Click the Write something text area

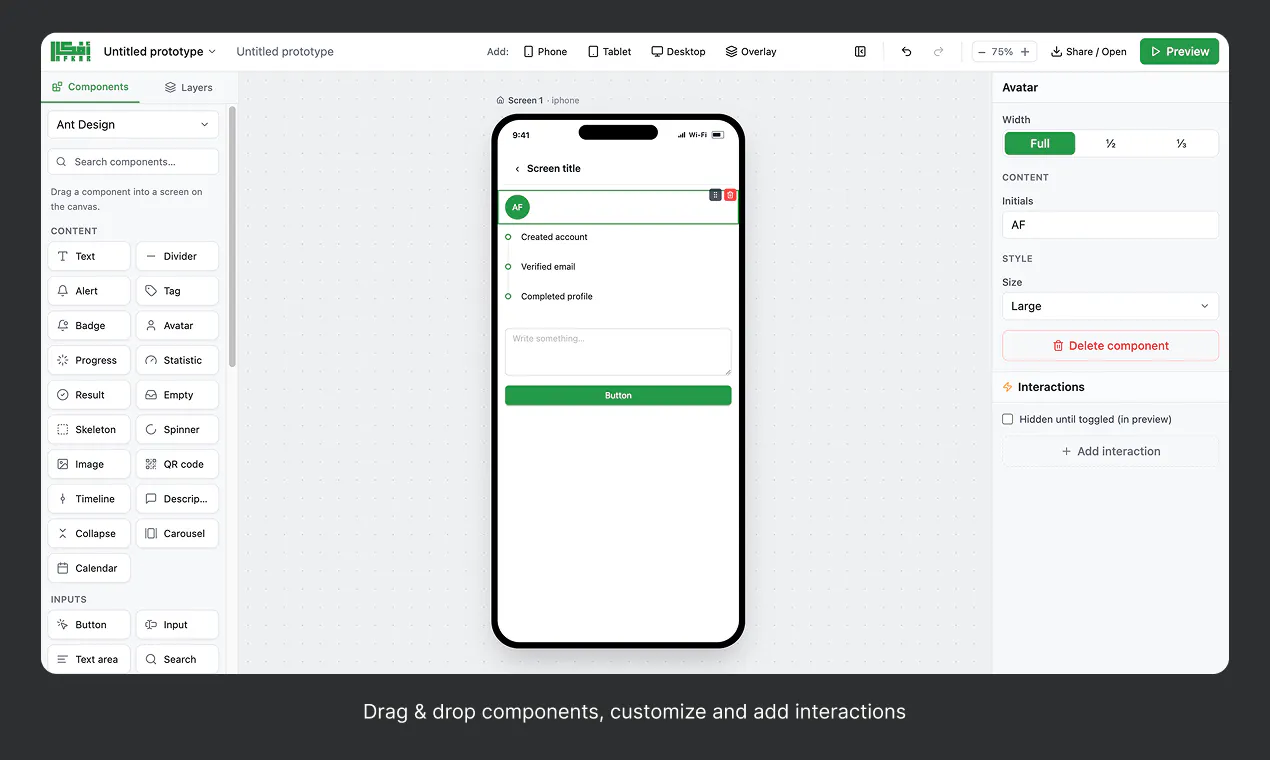[x=618, y=352]
